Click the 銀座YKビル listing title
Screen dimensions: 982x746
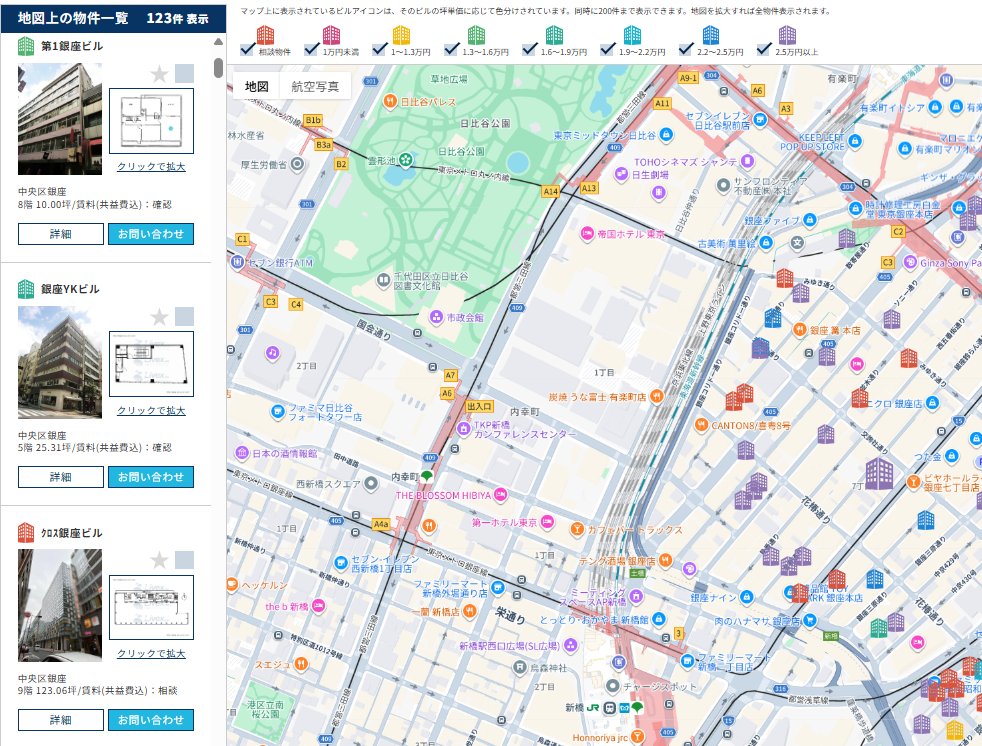[x=70, y=289]
